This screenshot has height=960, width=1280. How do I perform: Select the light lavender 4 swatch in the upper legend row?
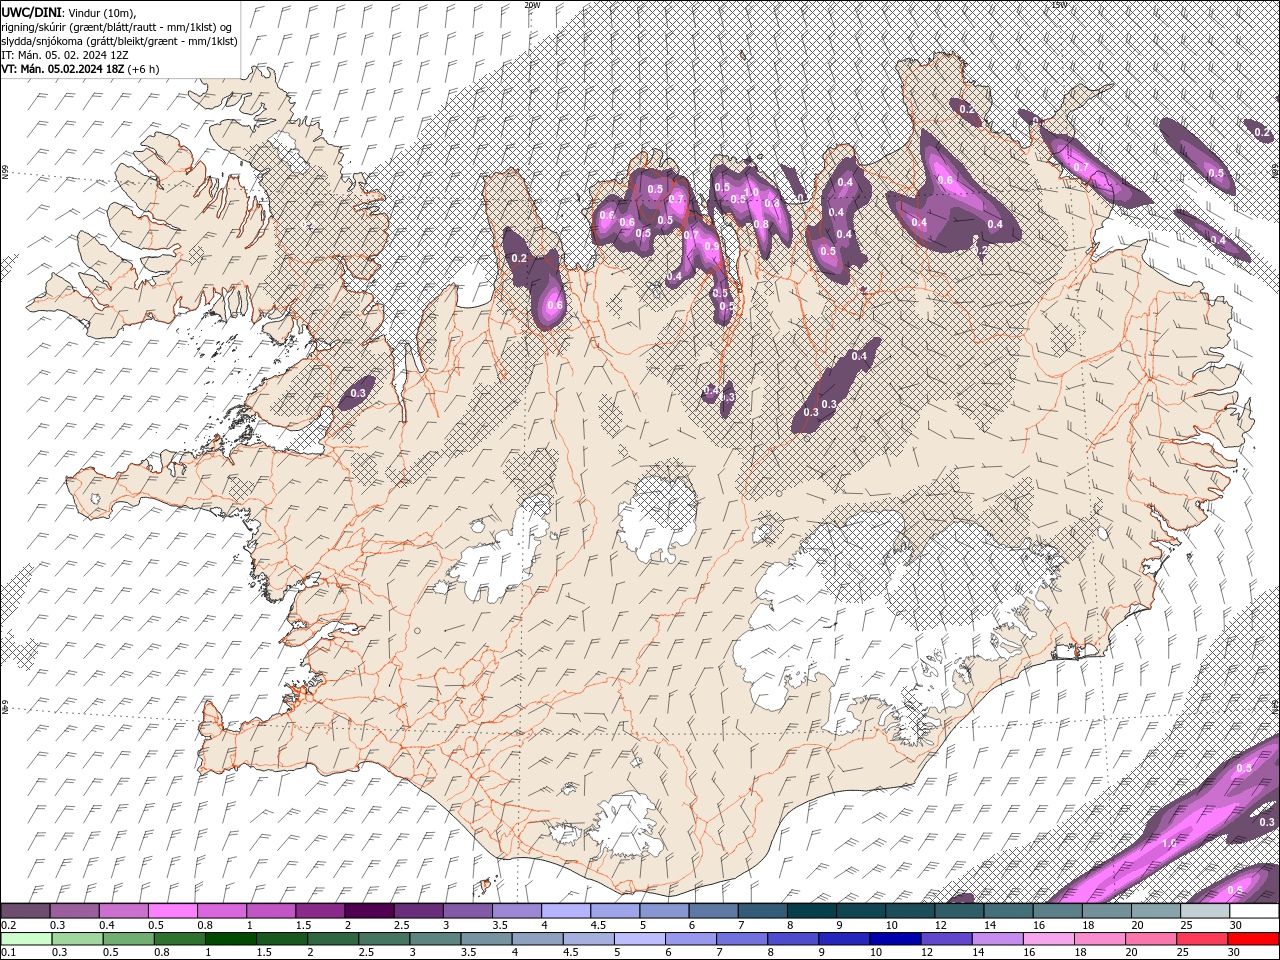tap(565, 911)
